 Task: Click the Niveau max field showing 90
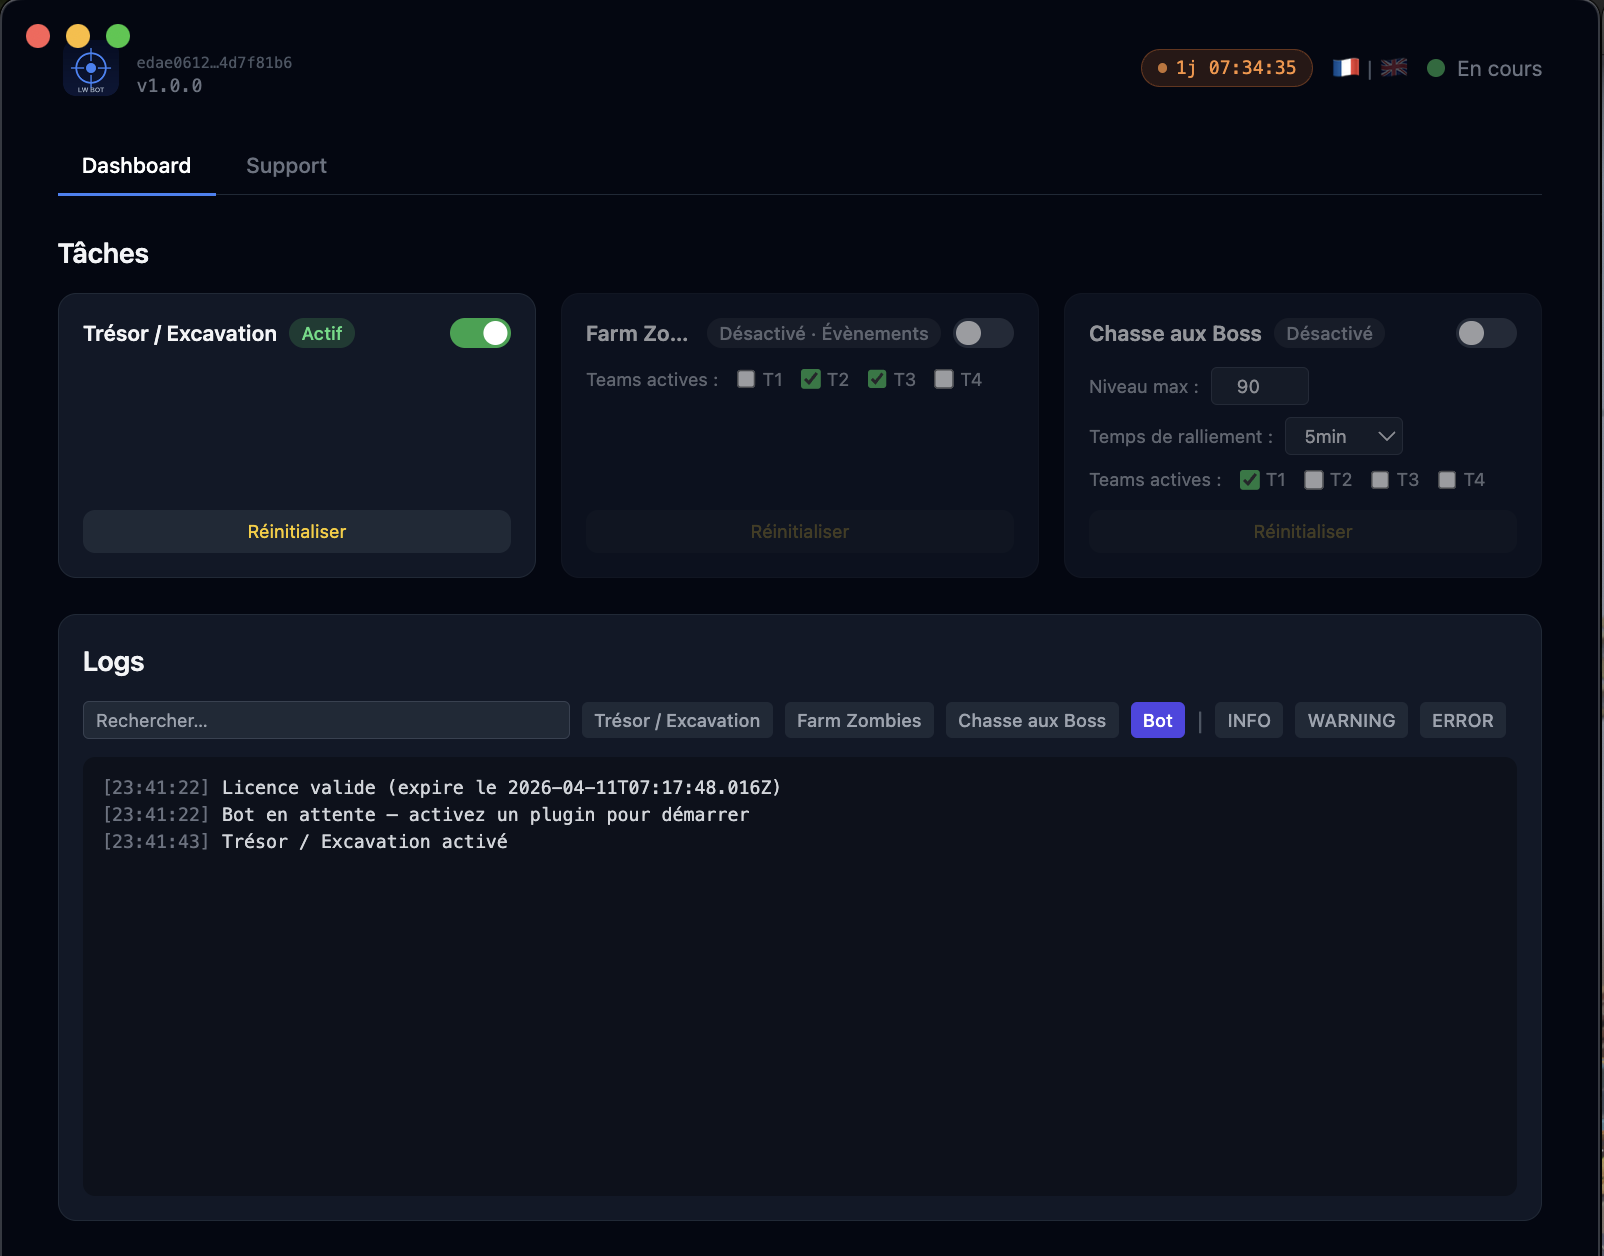coord(1259,386)
